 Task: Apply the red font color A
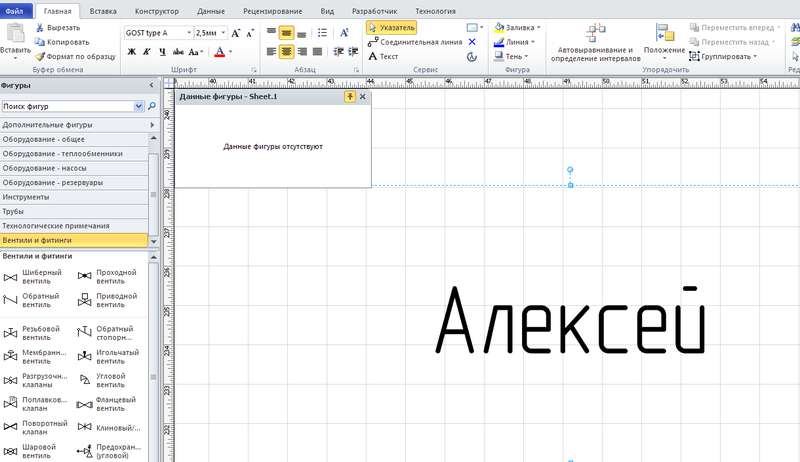tap(219, 52)
